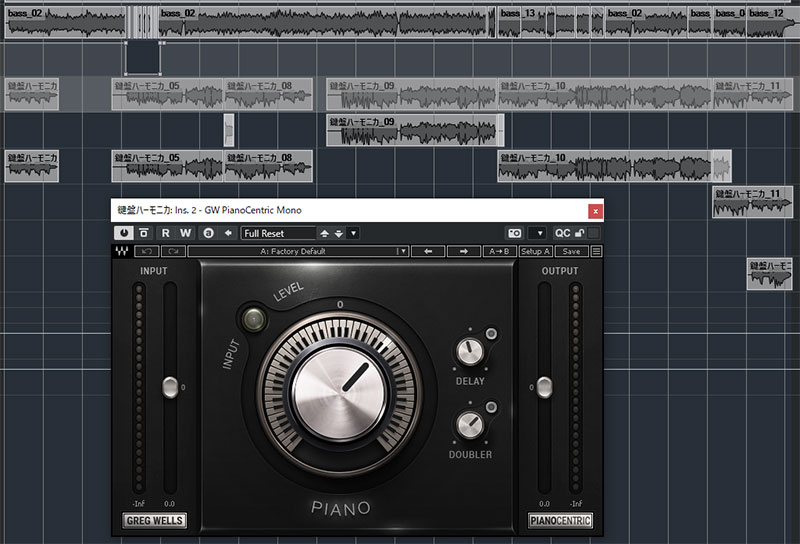Click the large PIANO level knob
Viewport: 800px width, 544px height.
point(339,393)
